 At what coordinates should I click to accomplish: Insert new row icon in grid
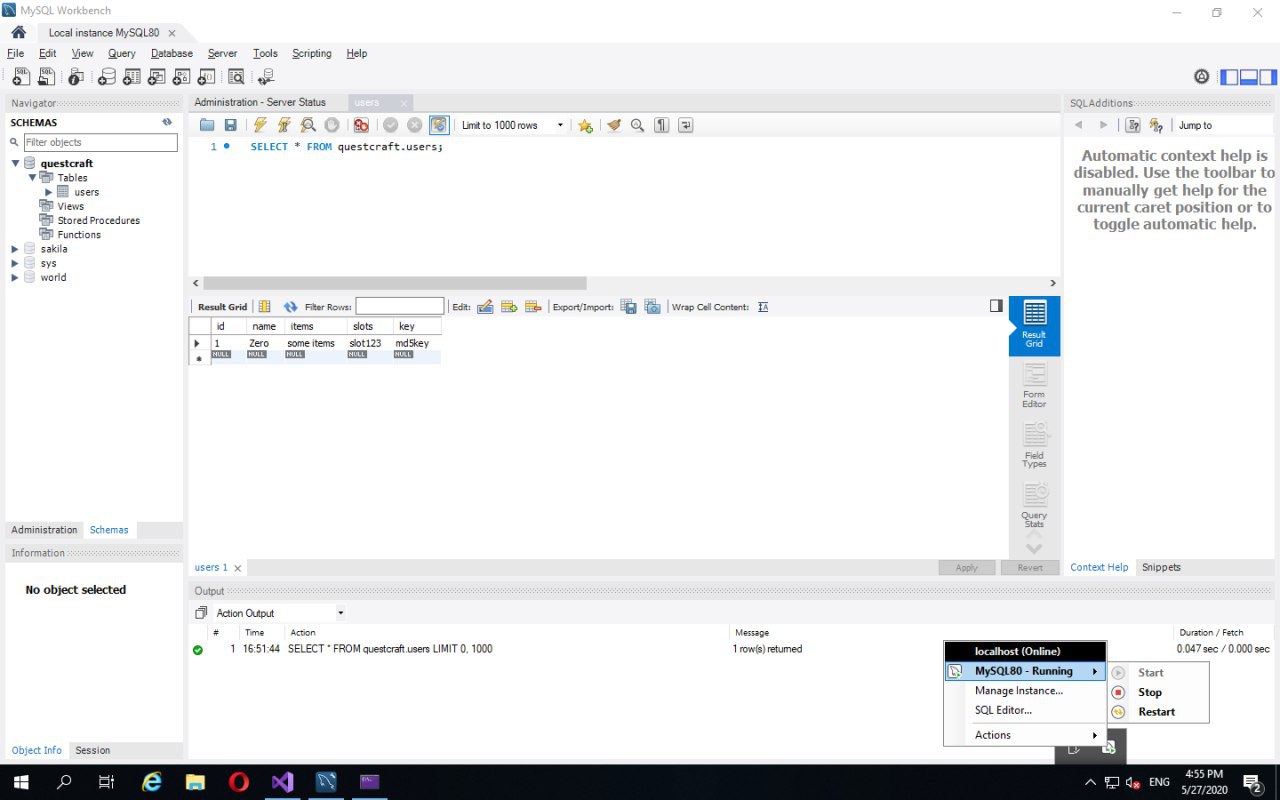tap(509, 307)
